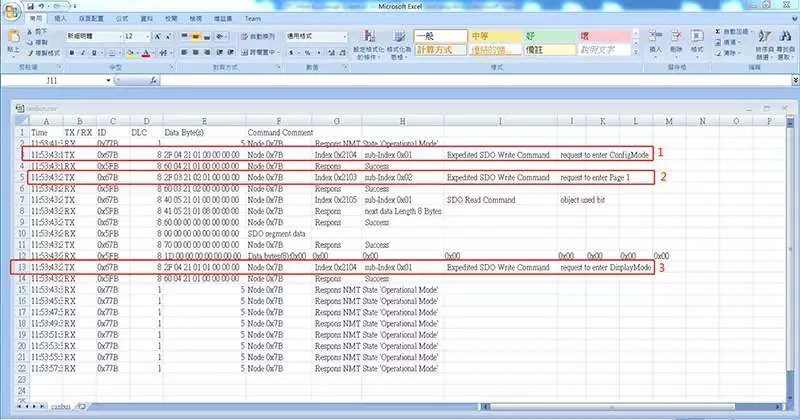Click the Save icon in quick access toolbar
Viewport: 800px width, 420px height.
31,5
